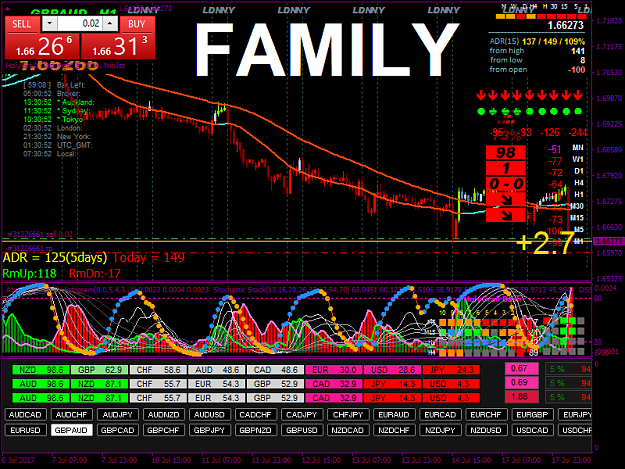Switch chart to NZDCHF pair
The image size is (625, 469).
(x=394, y=430)
